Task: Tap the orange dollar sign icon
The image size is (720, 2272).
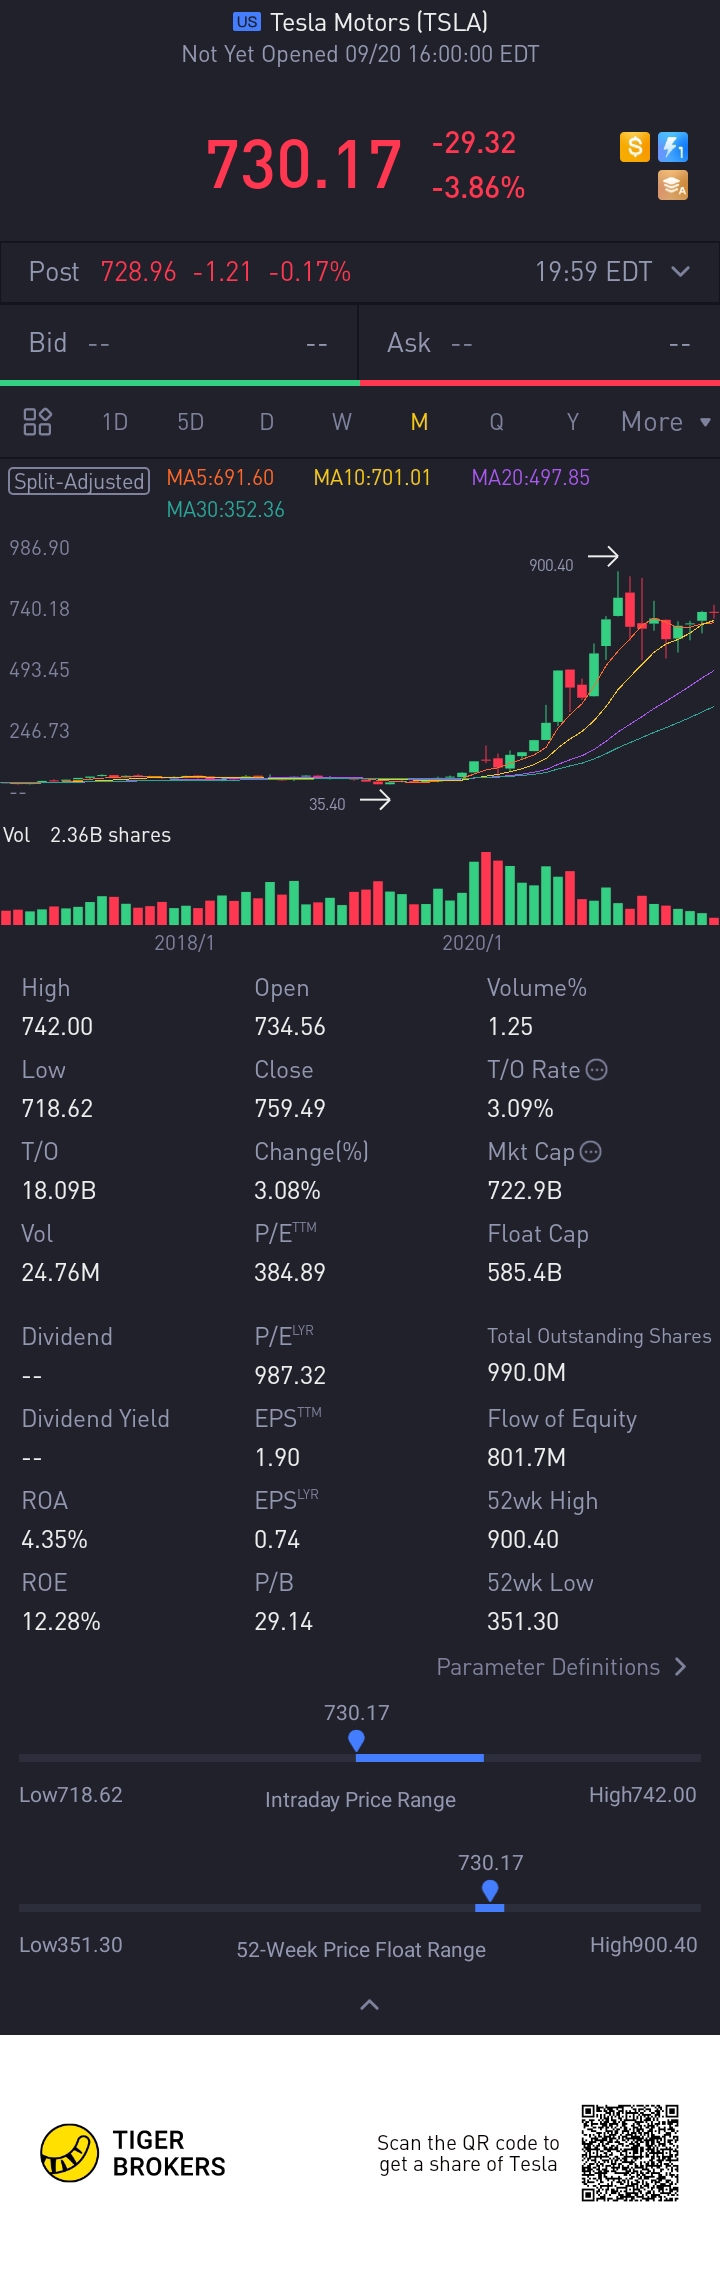Action: (x=635, y=147)
